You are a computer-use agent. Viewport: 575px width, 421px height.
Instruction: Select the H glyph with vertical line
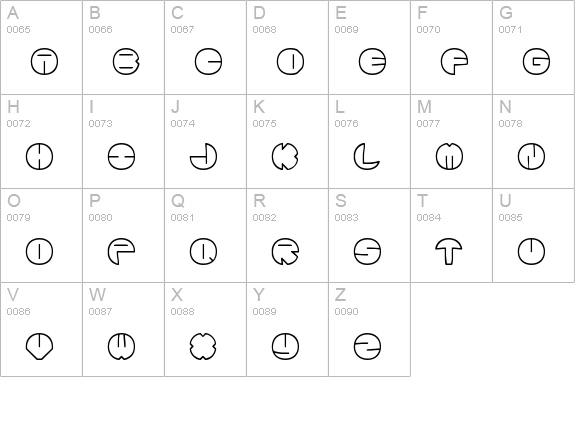coord(39,156)
